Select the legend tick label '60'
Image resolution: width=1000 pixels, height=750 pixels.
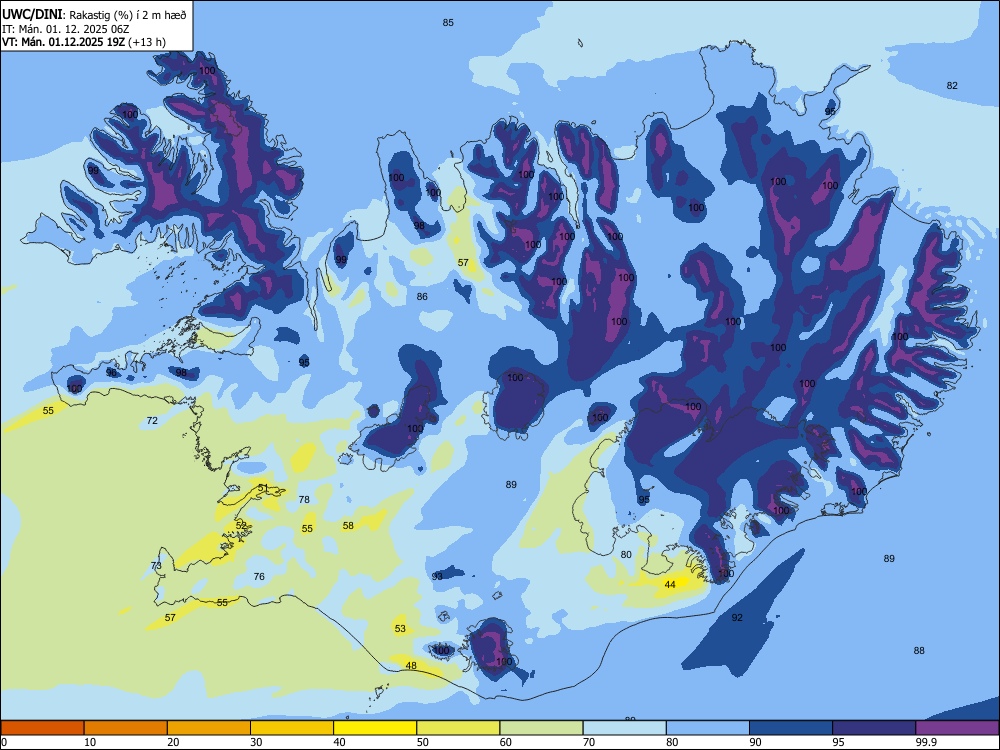click(x=506, y=742)
